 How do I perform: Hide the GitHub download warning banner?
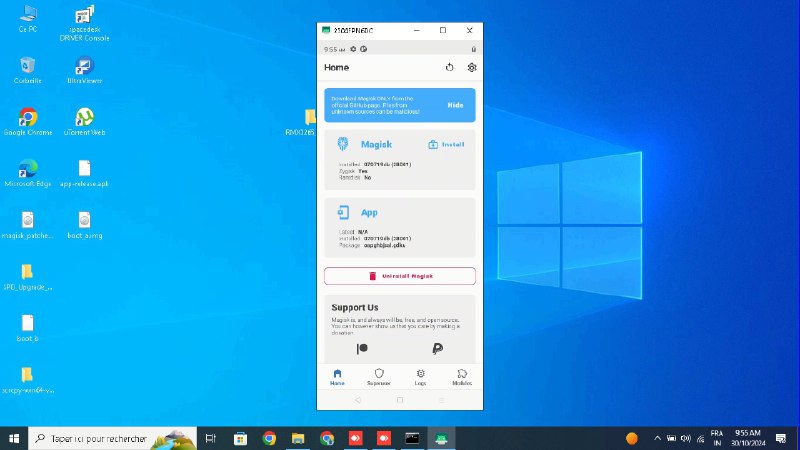click(x=455, y=105)
